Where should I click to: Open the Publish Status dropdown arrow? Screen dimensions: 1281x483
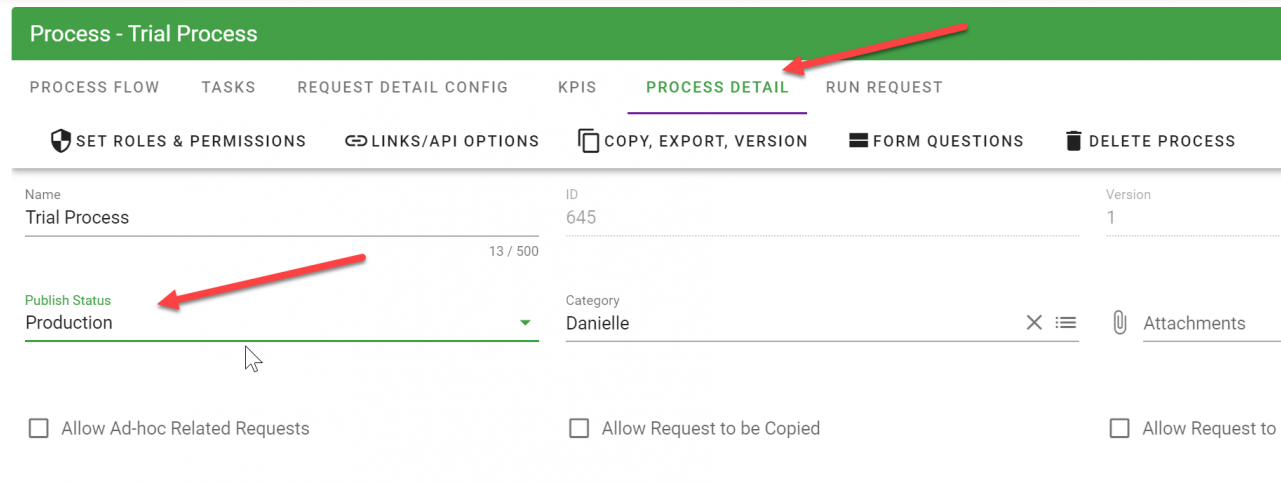[x=525, y=323]
